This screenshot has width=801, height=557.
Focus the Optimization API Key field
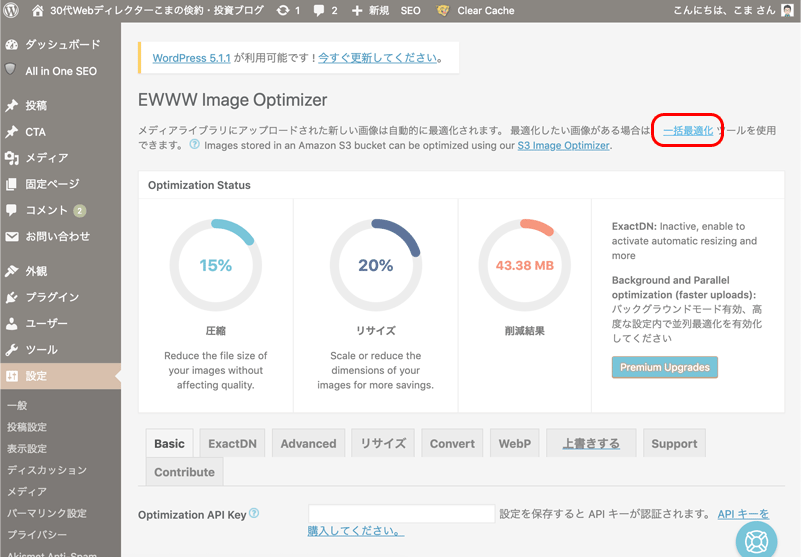(402, 514)
